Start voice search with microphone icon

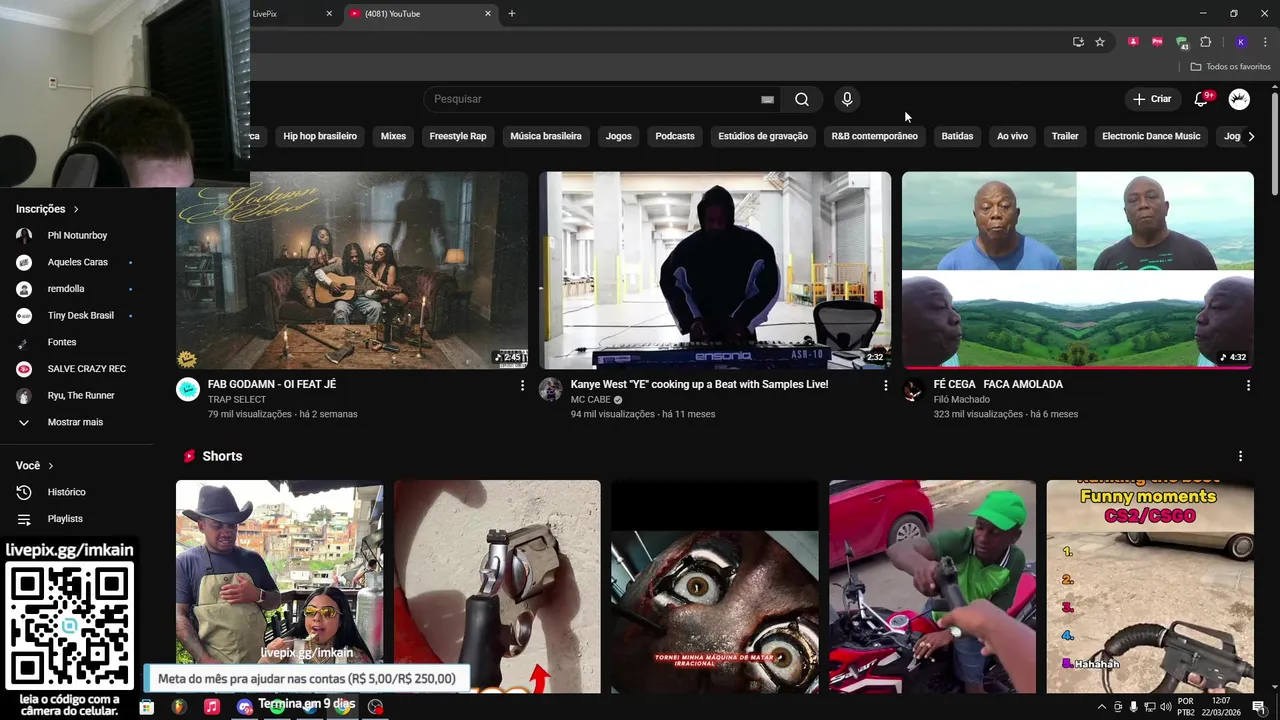pos(847,99)
